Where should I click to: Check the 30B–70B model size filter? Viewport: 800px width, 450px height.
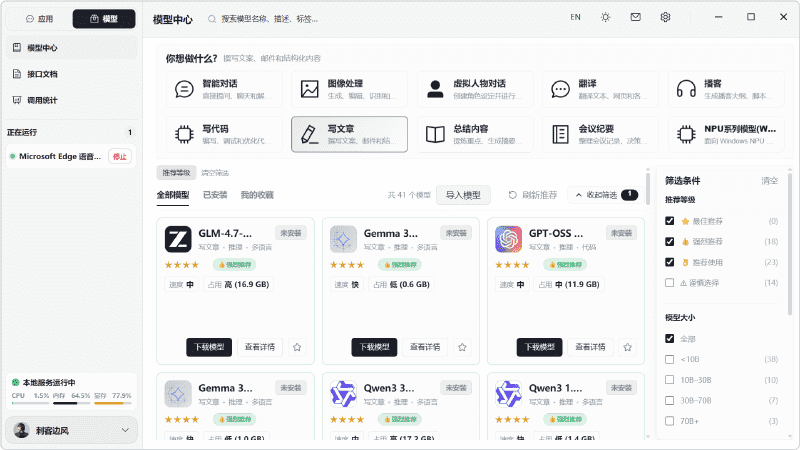point(669,401)
